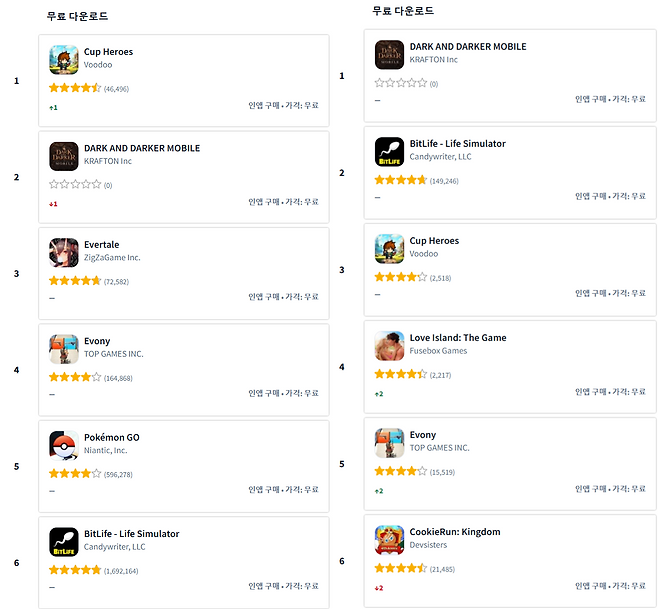Screen dimensions: 658x609
Task: Click the Love Island: The Game icon
Action: [x=389, y=346]
